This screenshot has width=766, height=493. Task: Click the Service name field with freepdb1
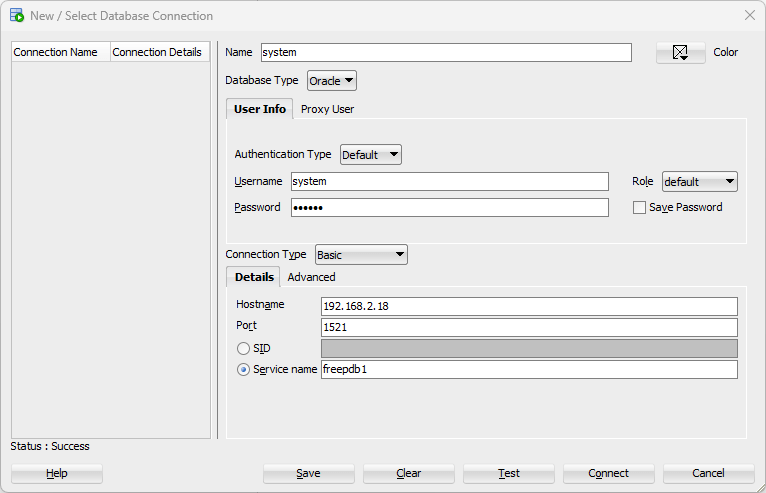pos(530,369)
